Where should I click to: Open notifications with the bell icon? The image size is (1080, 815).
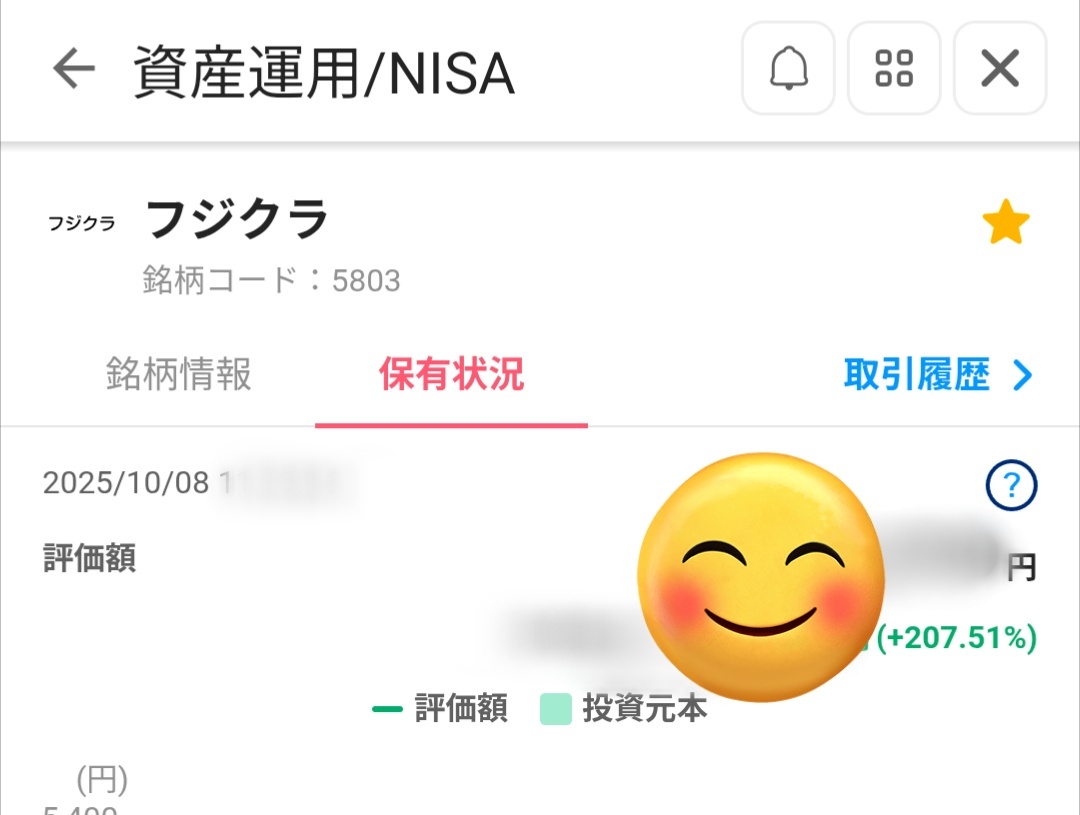[x=788, y=69]
